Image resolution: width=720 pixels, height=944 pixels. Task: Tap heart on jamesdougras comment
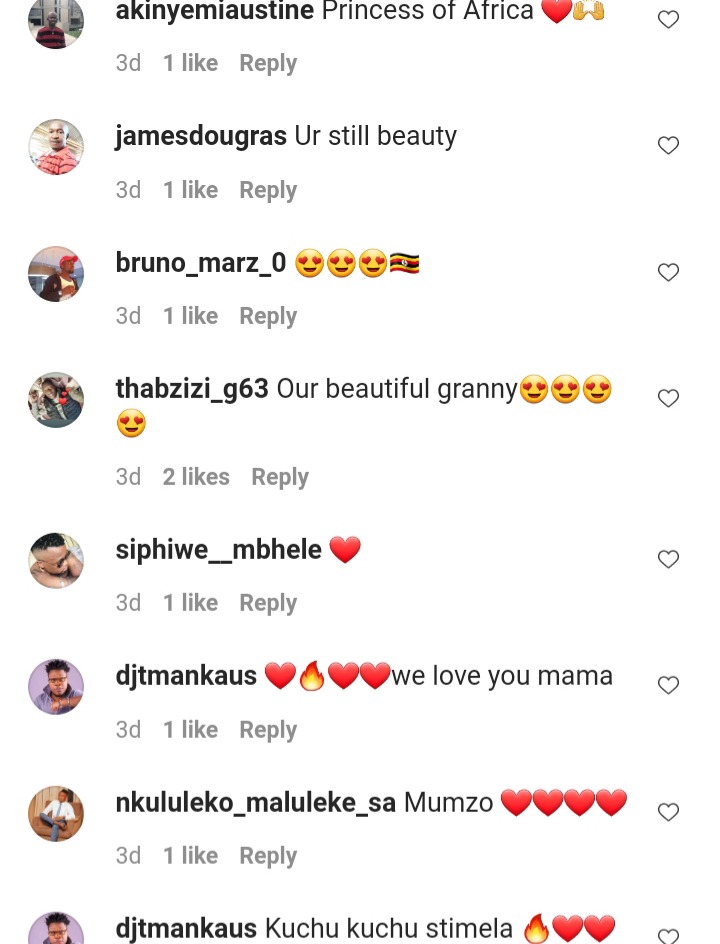tap(668, 145)
